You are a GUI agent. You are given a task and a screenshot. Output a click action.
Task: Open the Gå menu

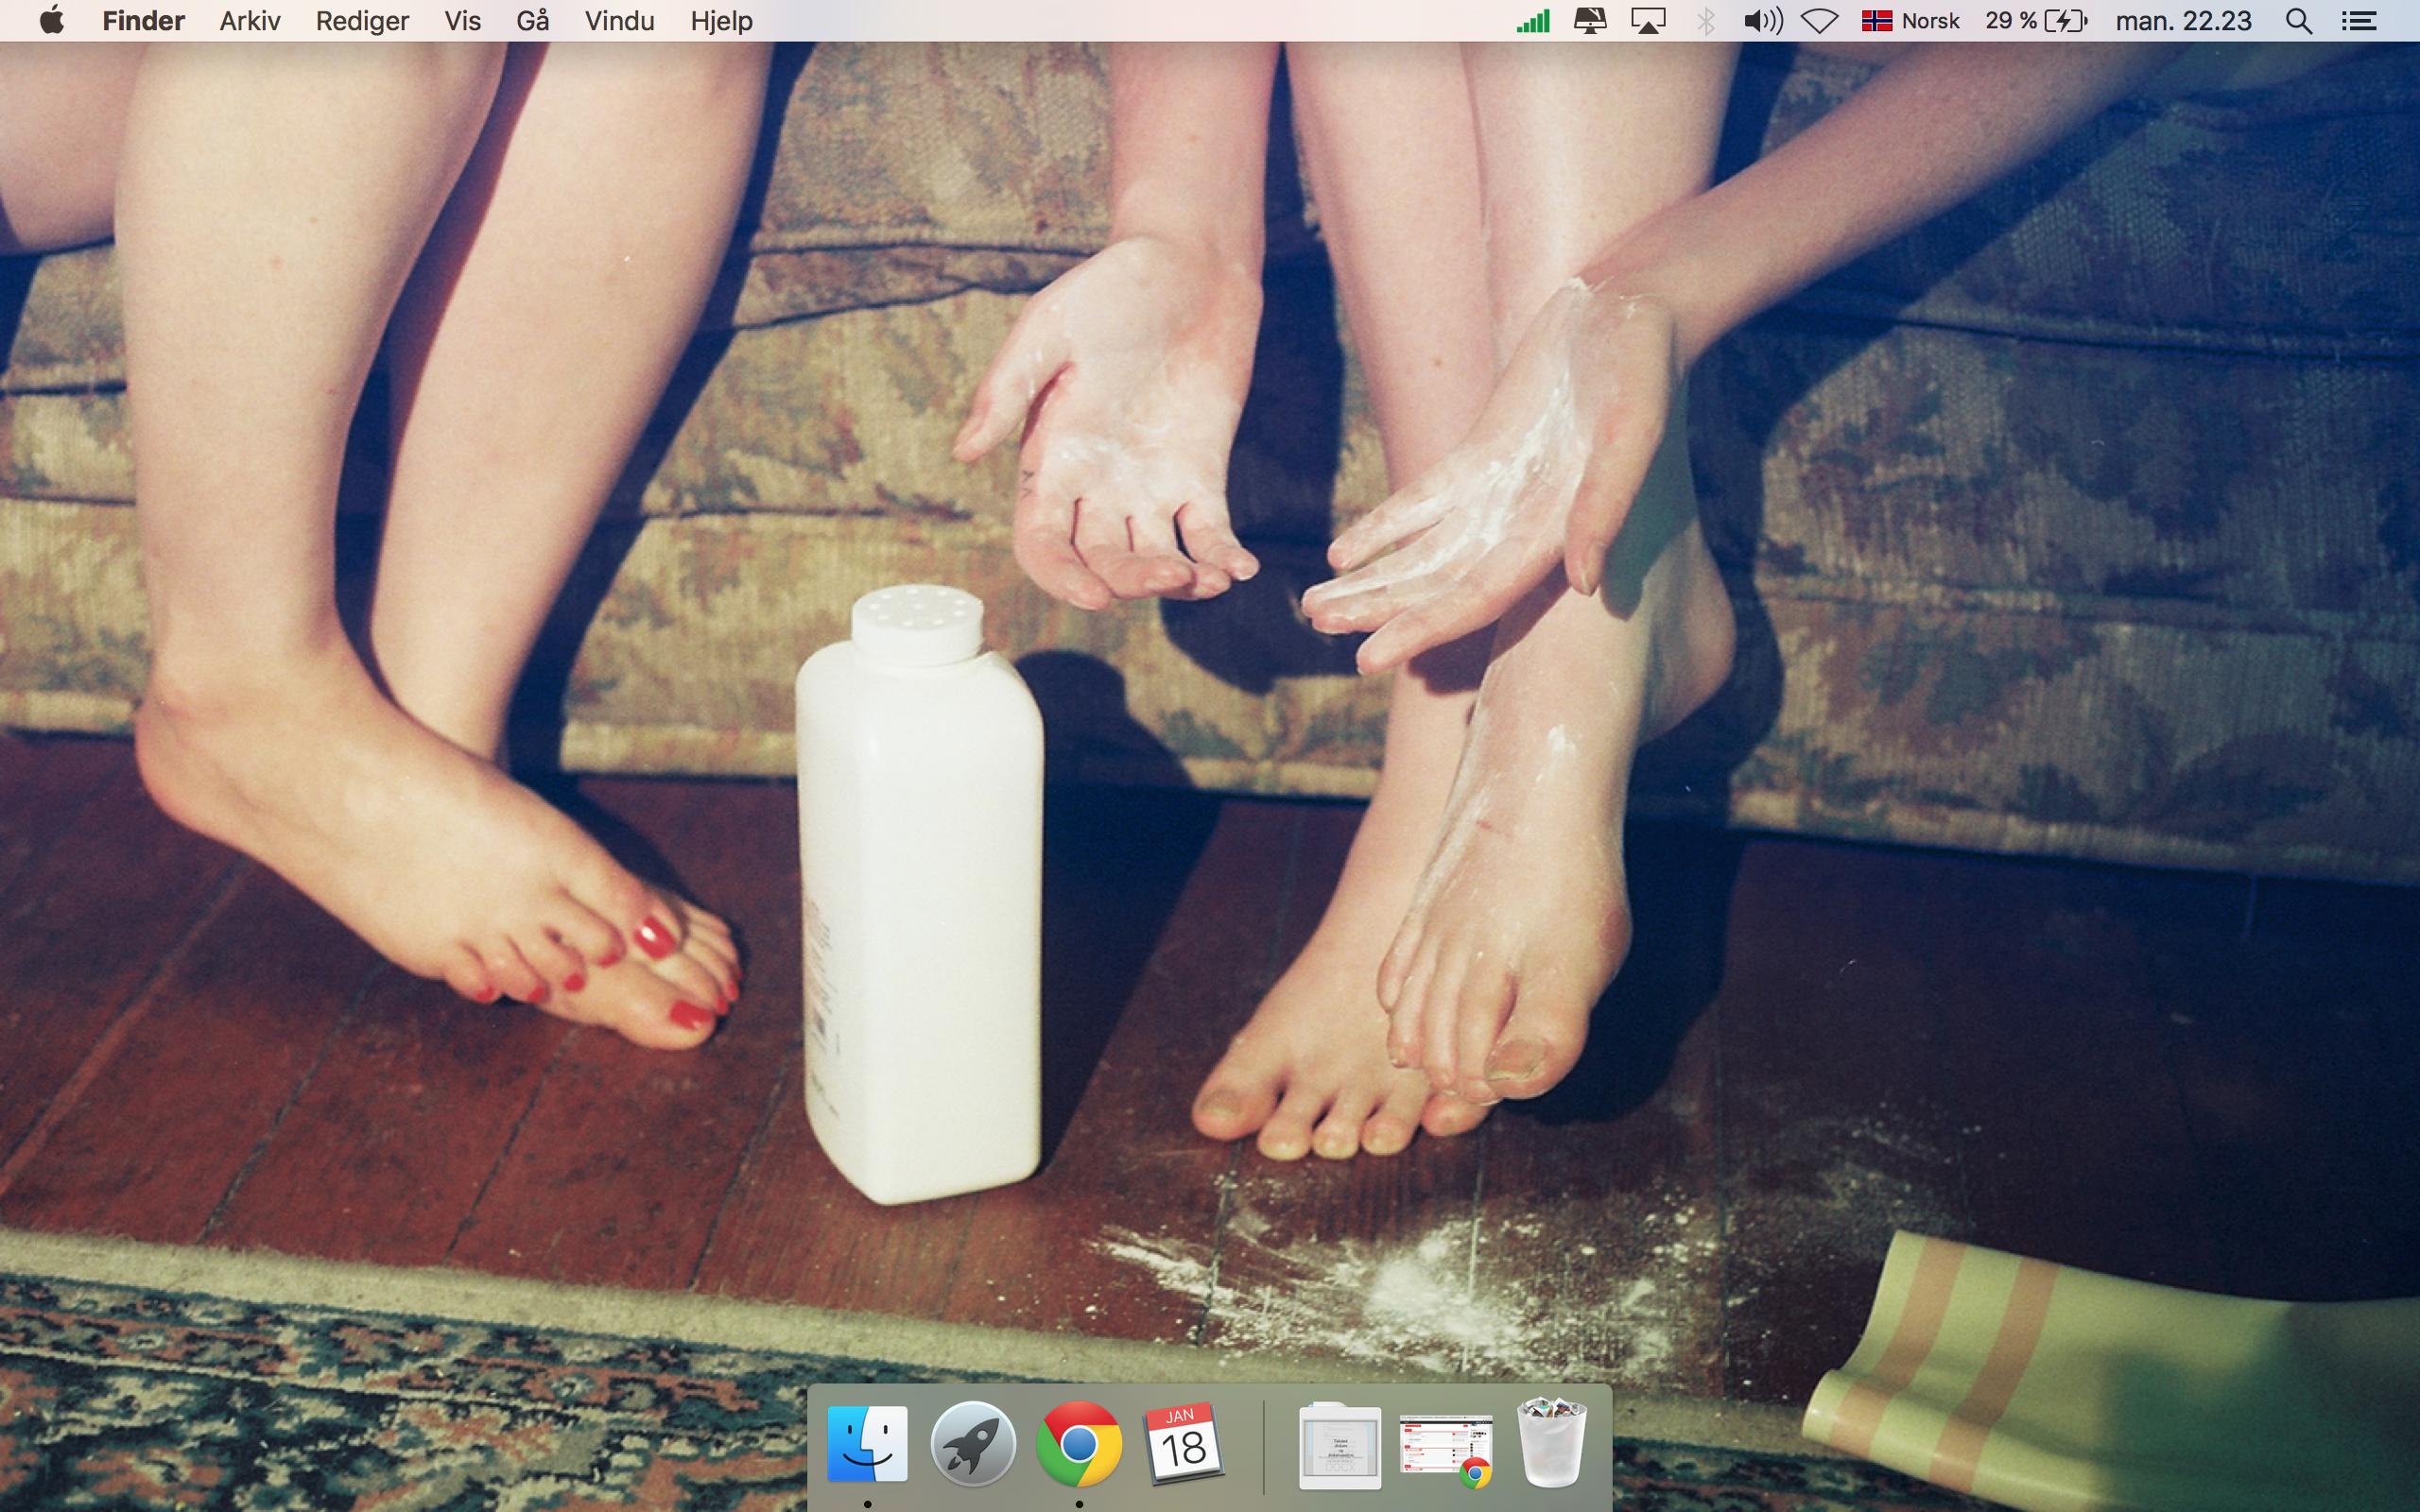click(533, 21)
